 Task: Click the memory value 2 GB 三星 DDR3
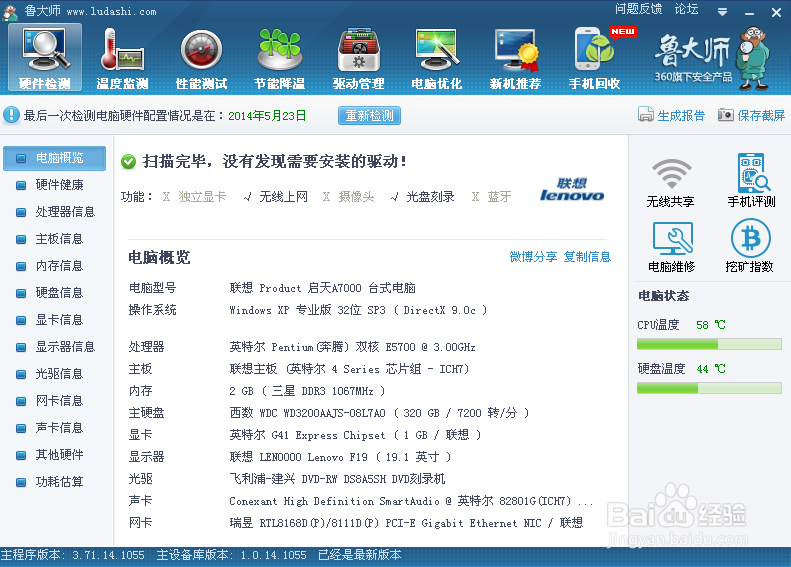(x=307, y=391)
